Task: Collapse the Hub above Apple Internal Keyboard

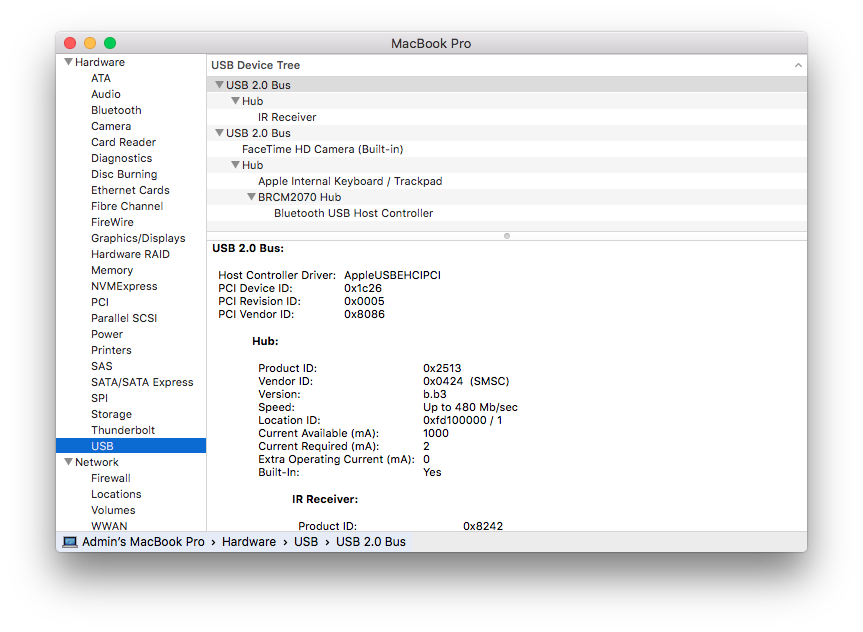Action: (x=235, y=165)
